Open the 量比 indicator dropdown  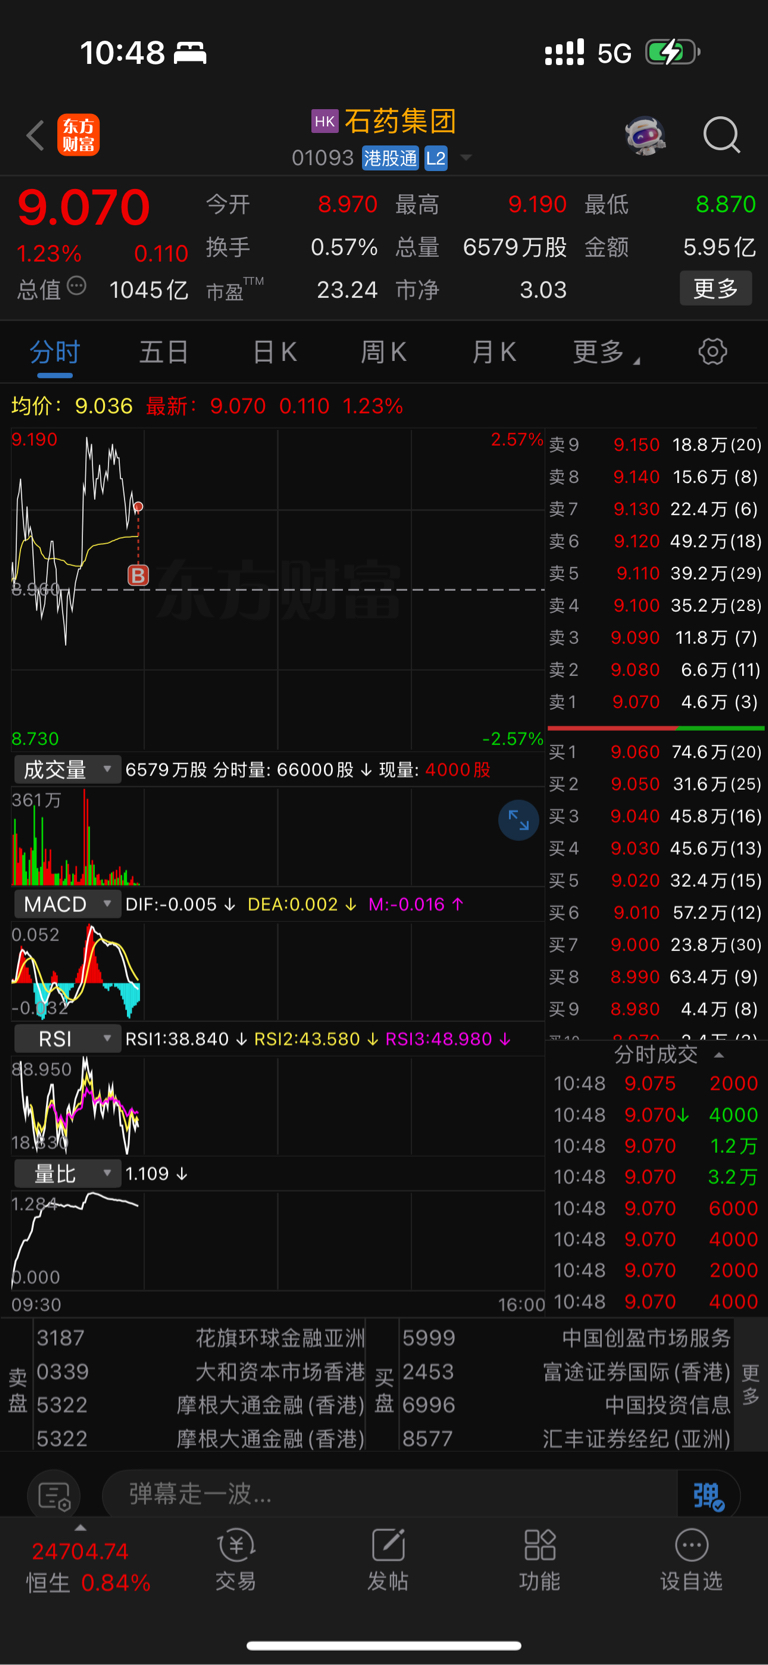67,1174
